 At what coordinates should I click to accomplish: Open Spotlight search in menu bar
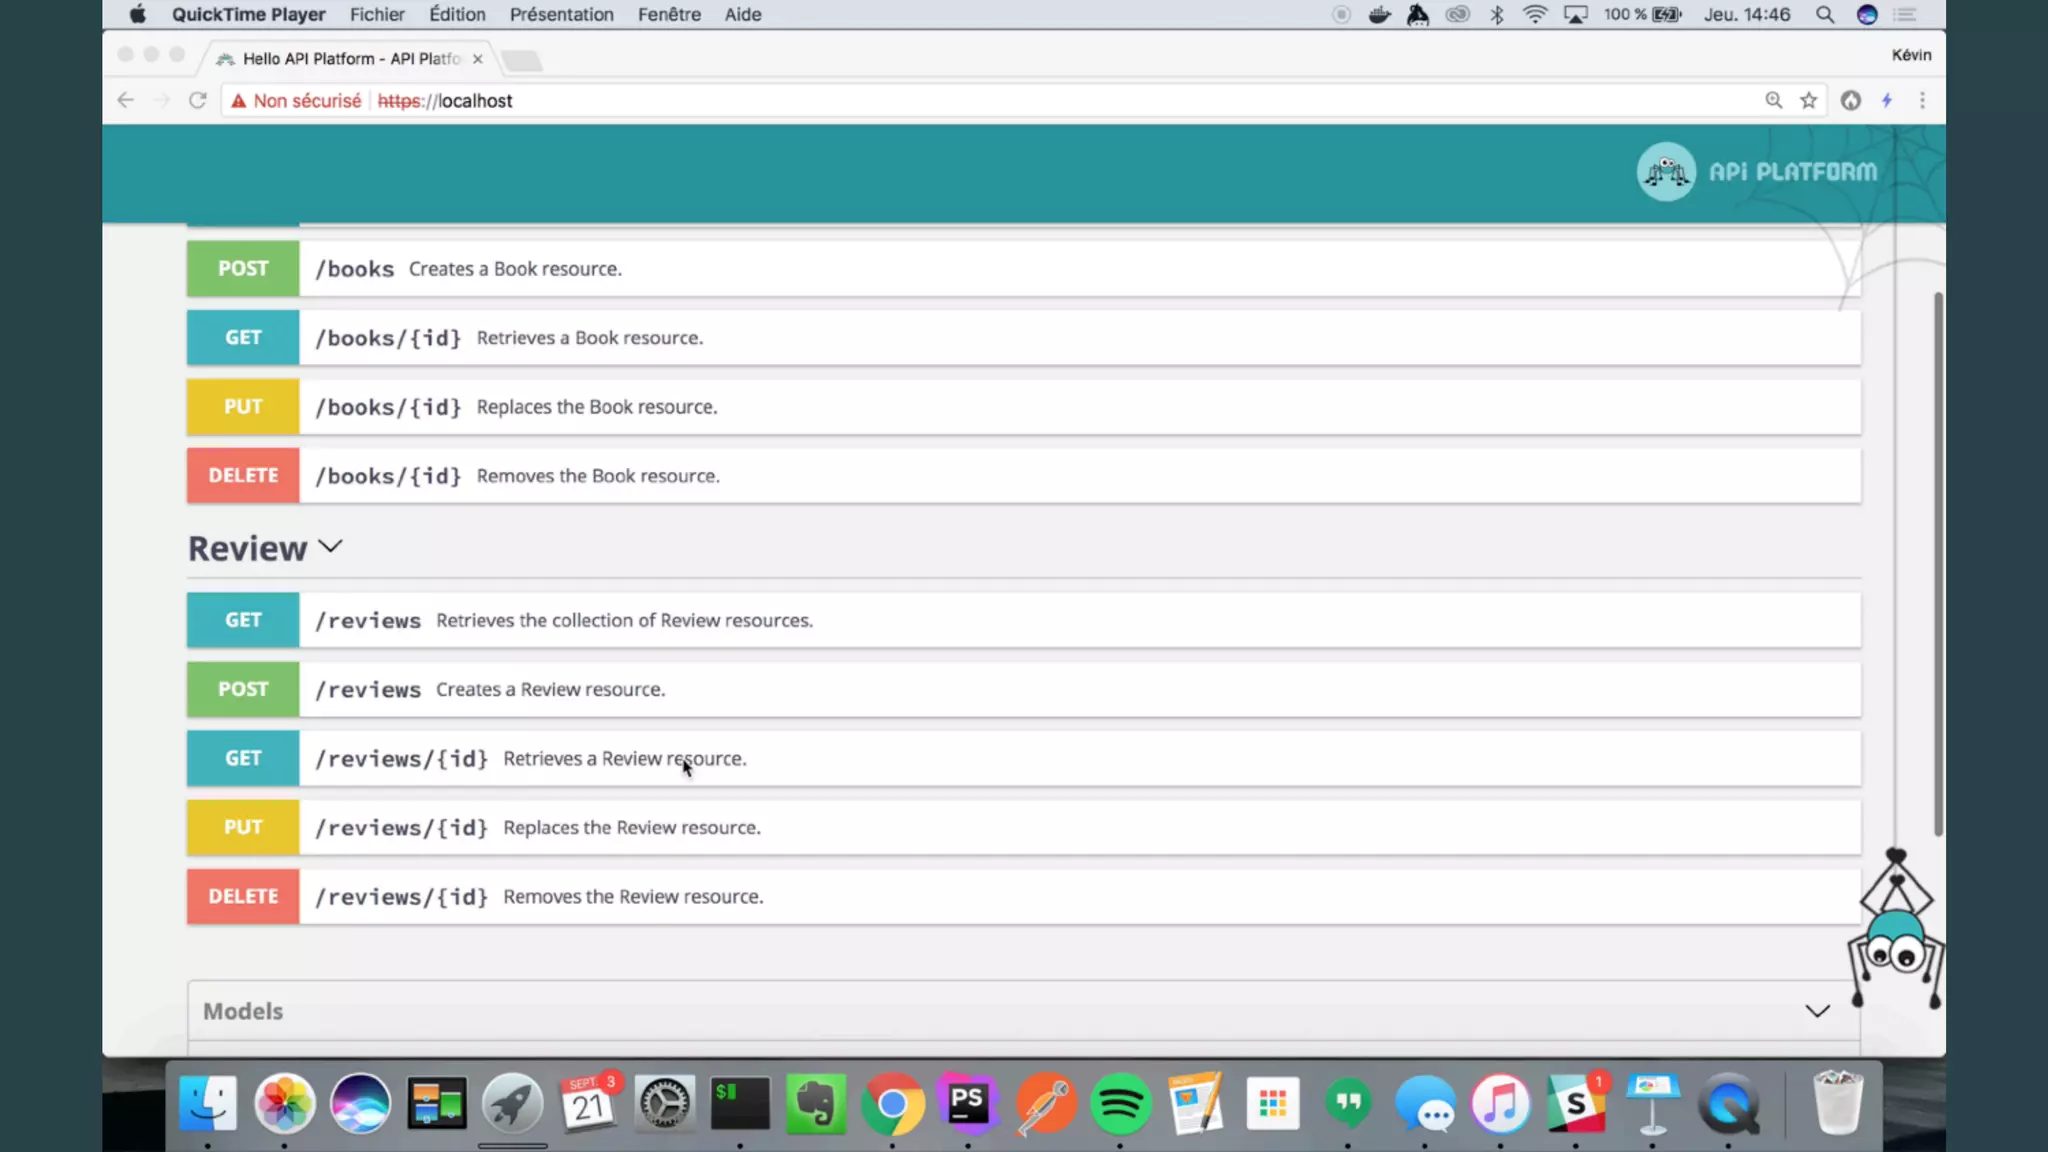(1825, 14)
